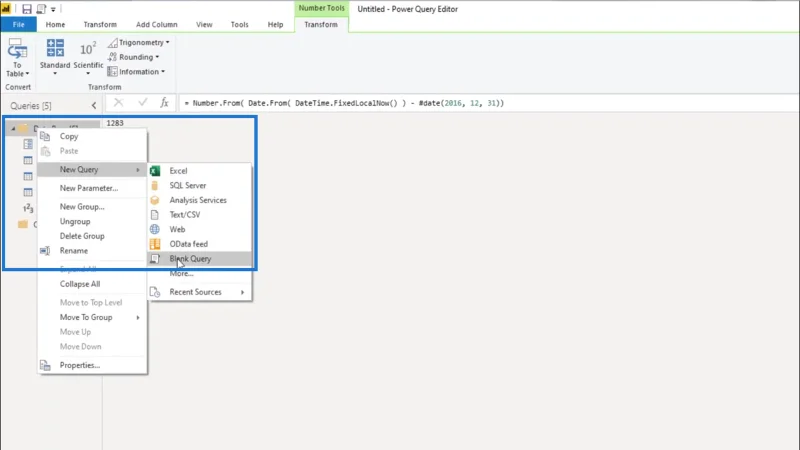This screenshot has height=450, width=800.
Task: Click the Web globe icon
Action: coord(155,230)
